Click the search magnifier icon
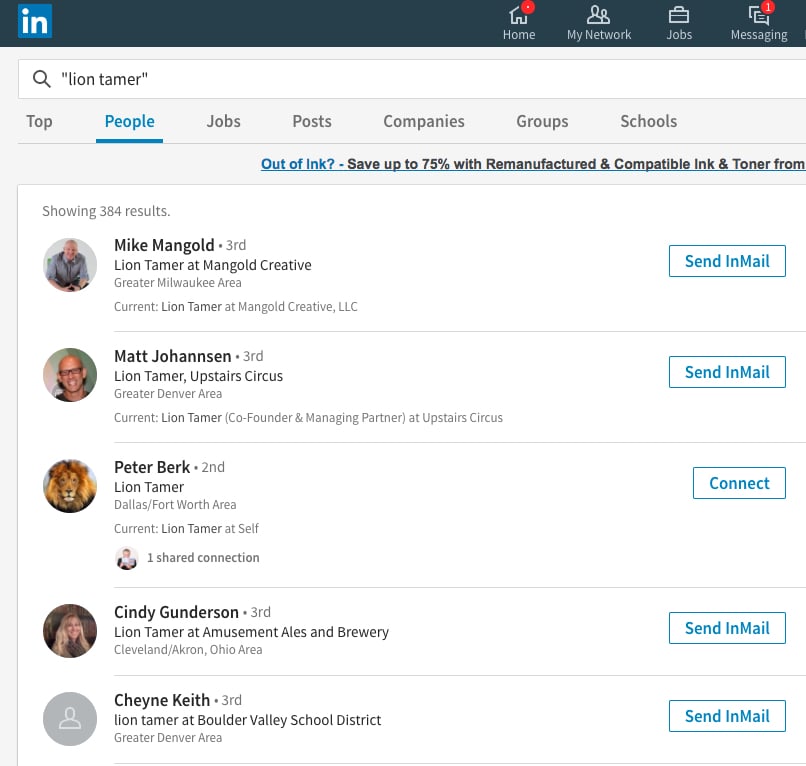806x766 pixels. [x=42, y=79]
